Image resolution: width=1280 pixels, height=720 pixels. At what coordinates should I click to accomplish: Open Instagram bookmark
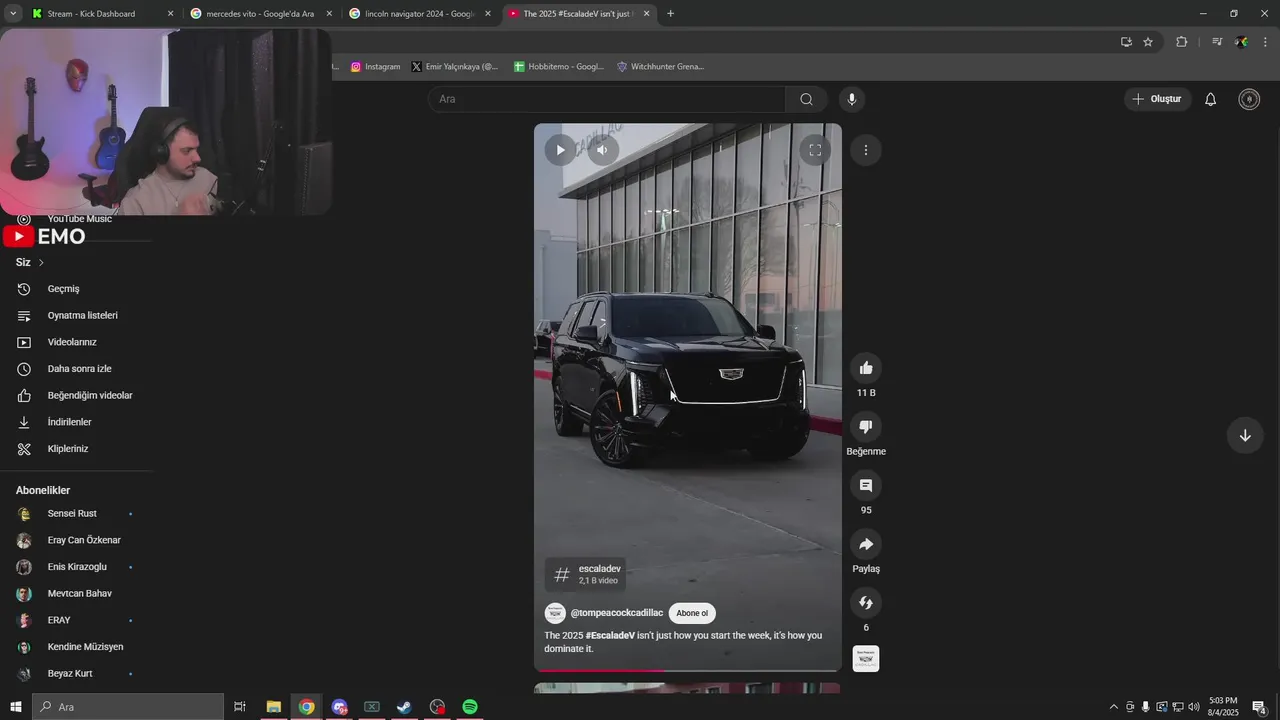pyautogui.click(x=375, y=67)
